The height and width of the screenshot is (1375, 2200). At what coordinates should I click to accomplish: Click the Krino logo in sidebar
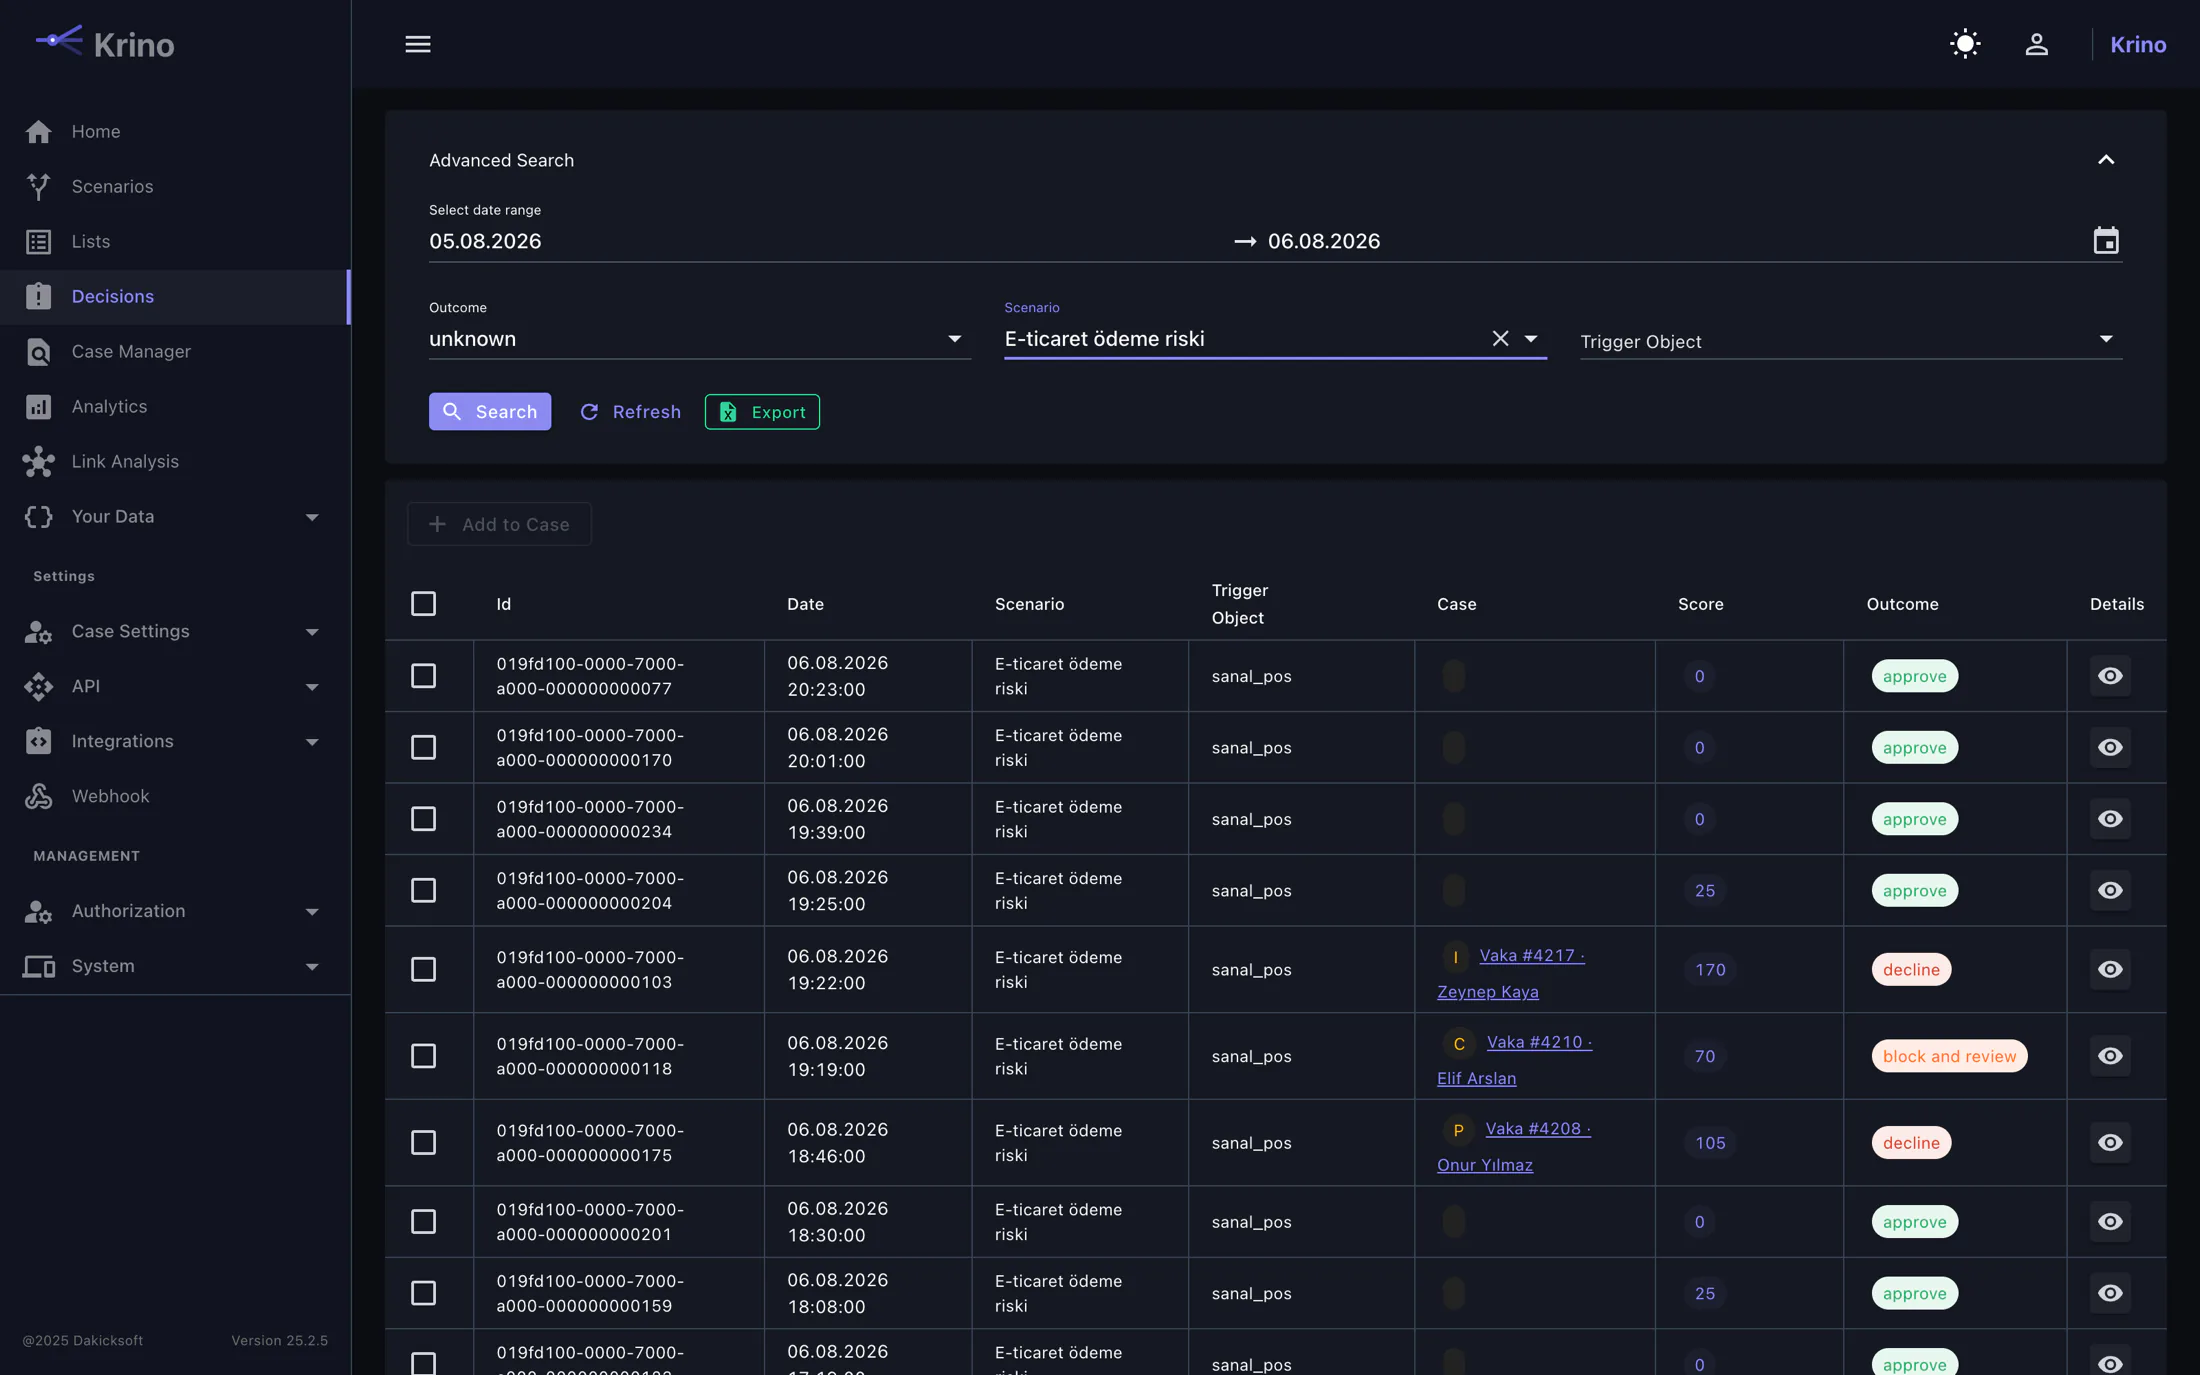(x=104, y=43)
